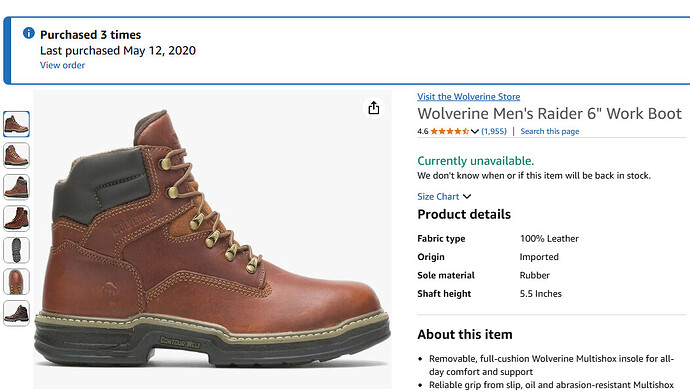Select the last dark boot thumbnail

point(16,313)
